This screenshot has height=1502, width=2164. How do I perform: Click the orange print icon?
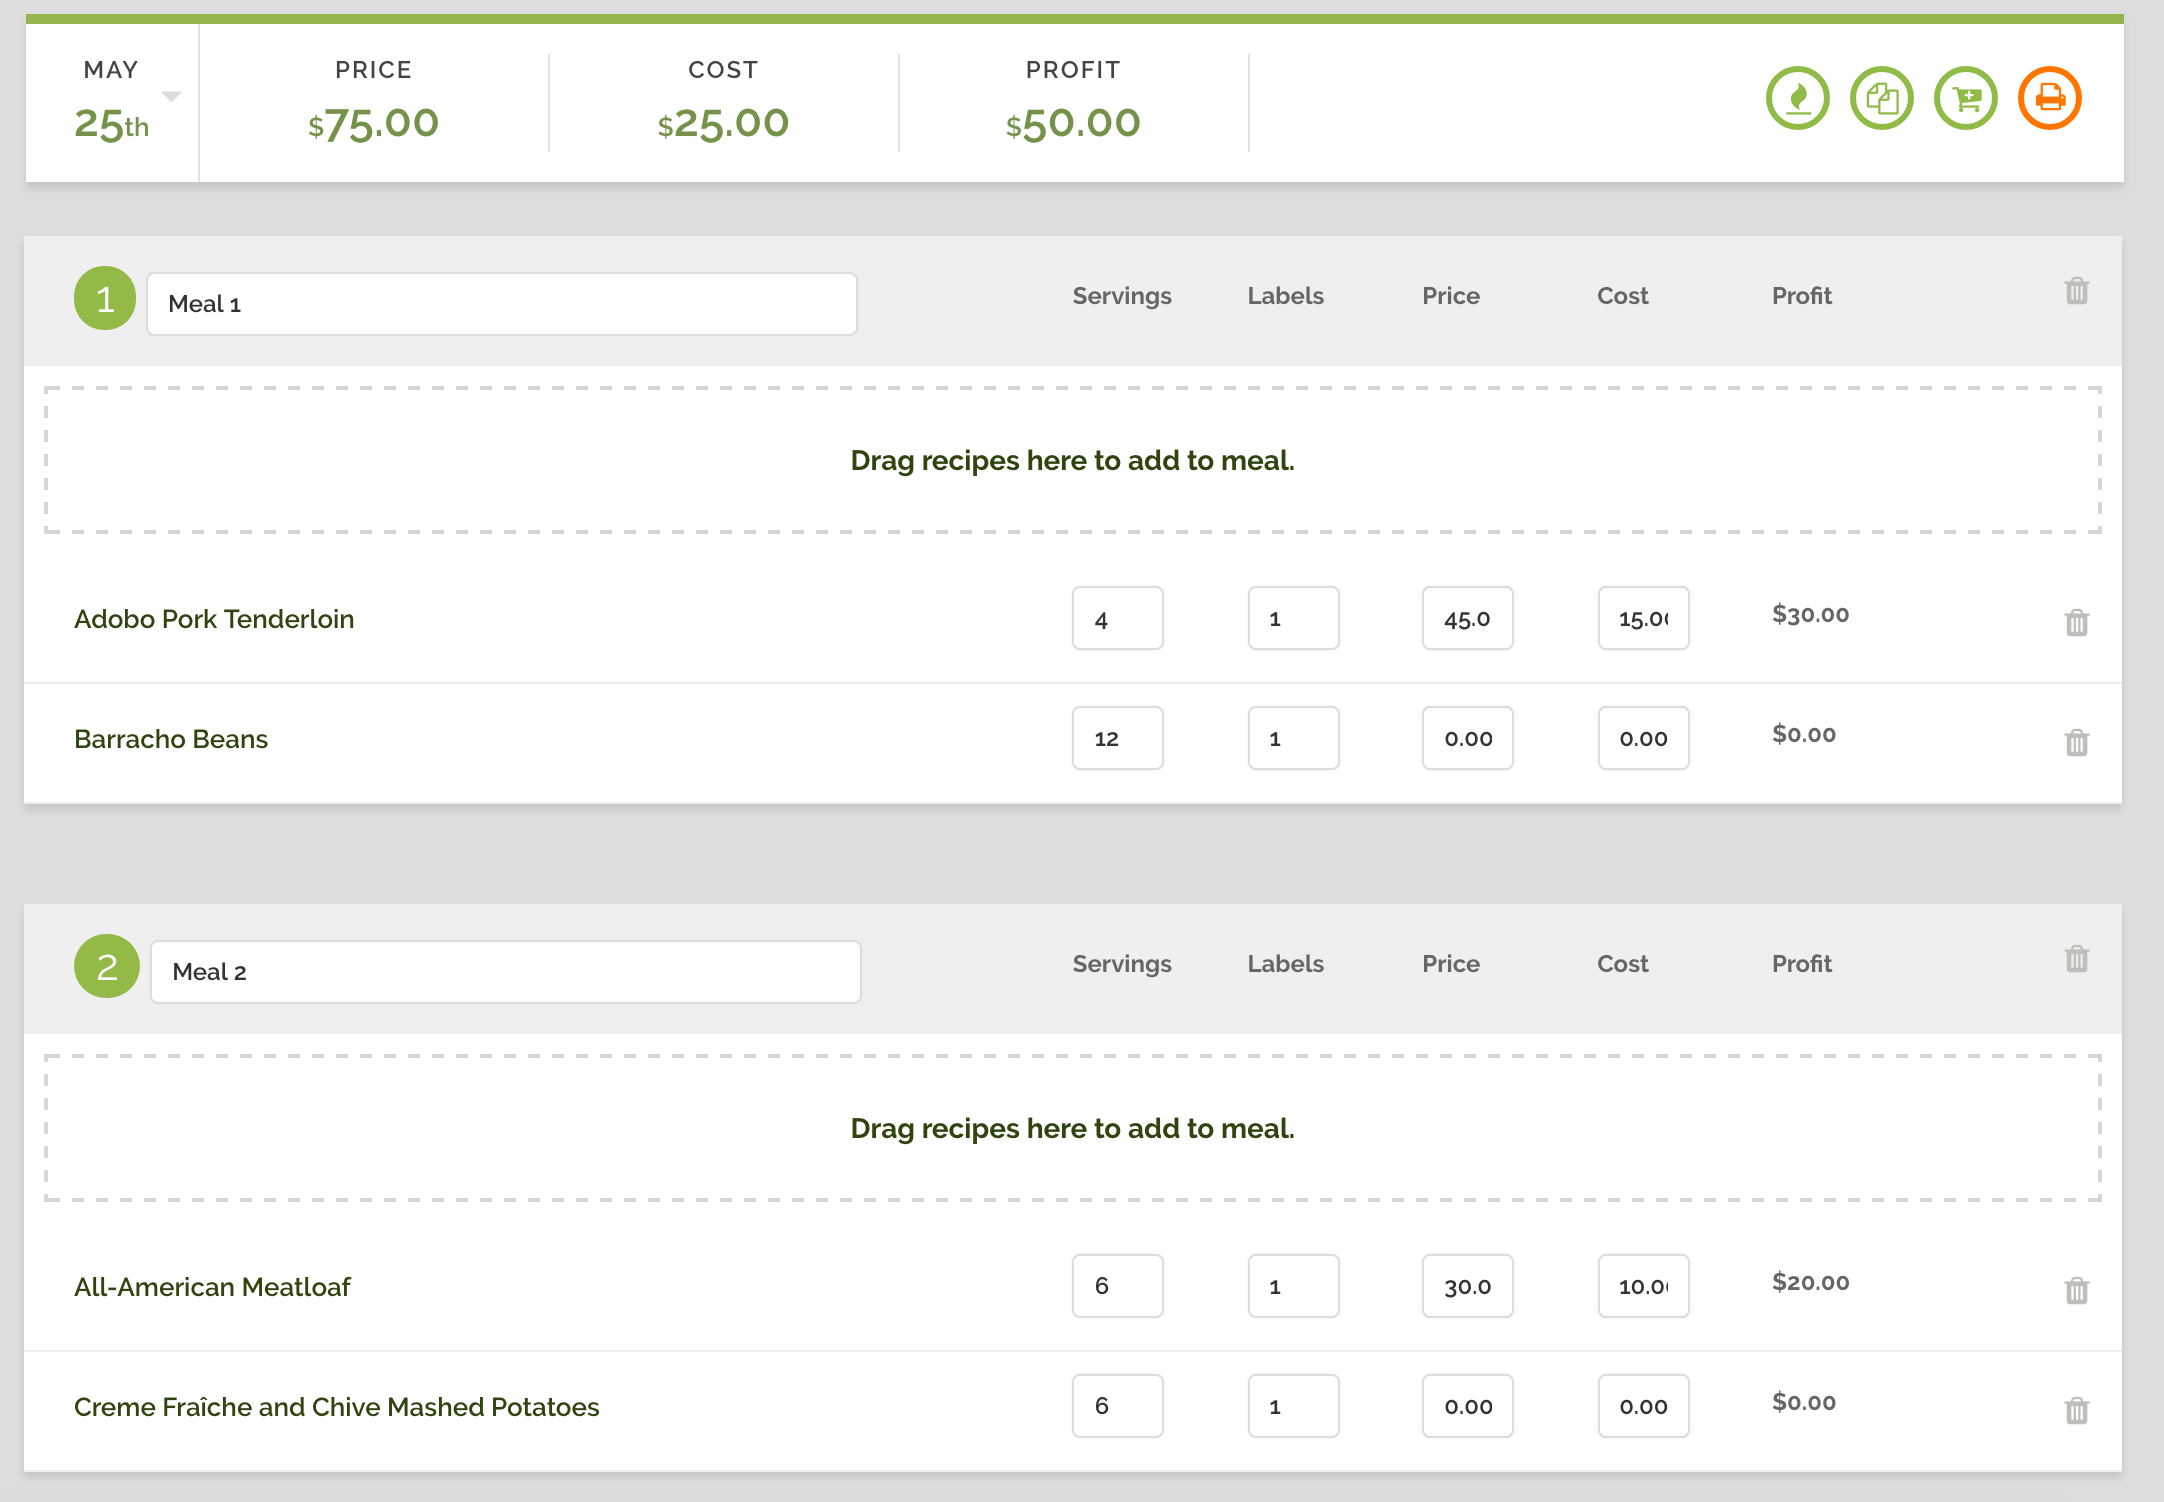[x=2049, y=99]
